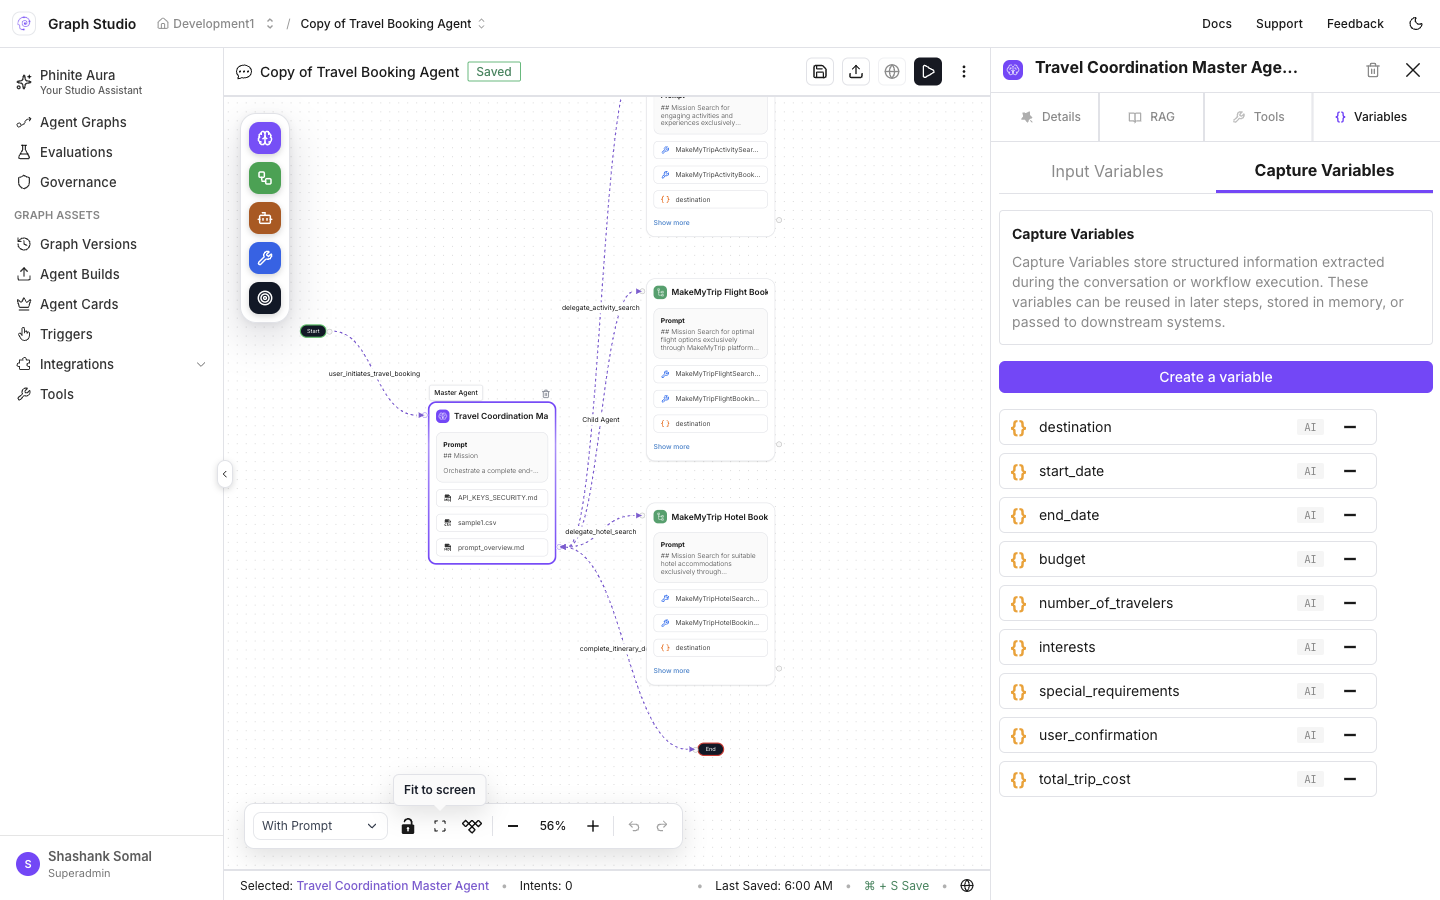Open the Docs link
Viewport: 1440px width, 900px height.
[1217, 24]
